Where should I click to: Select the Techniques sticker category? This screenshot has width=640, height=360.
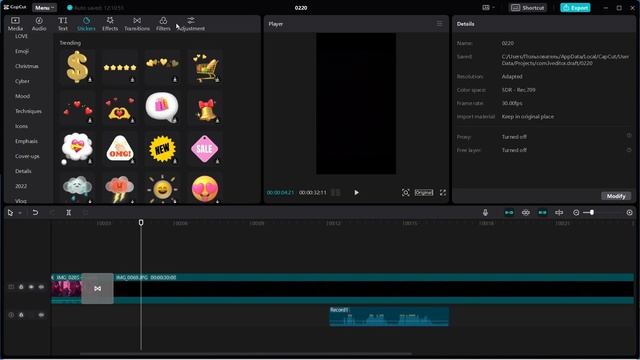[x=28, y=111]
